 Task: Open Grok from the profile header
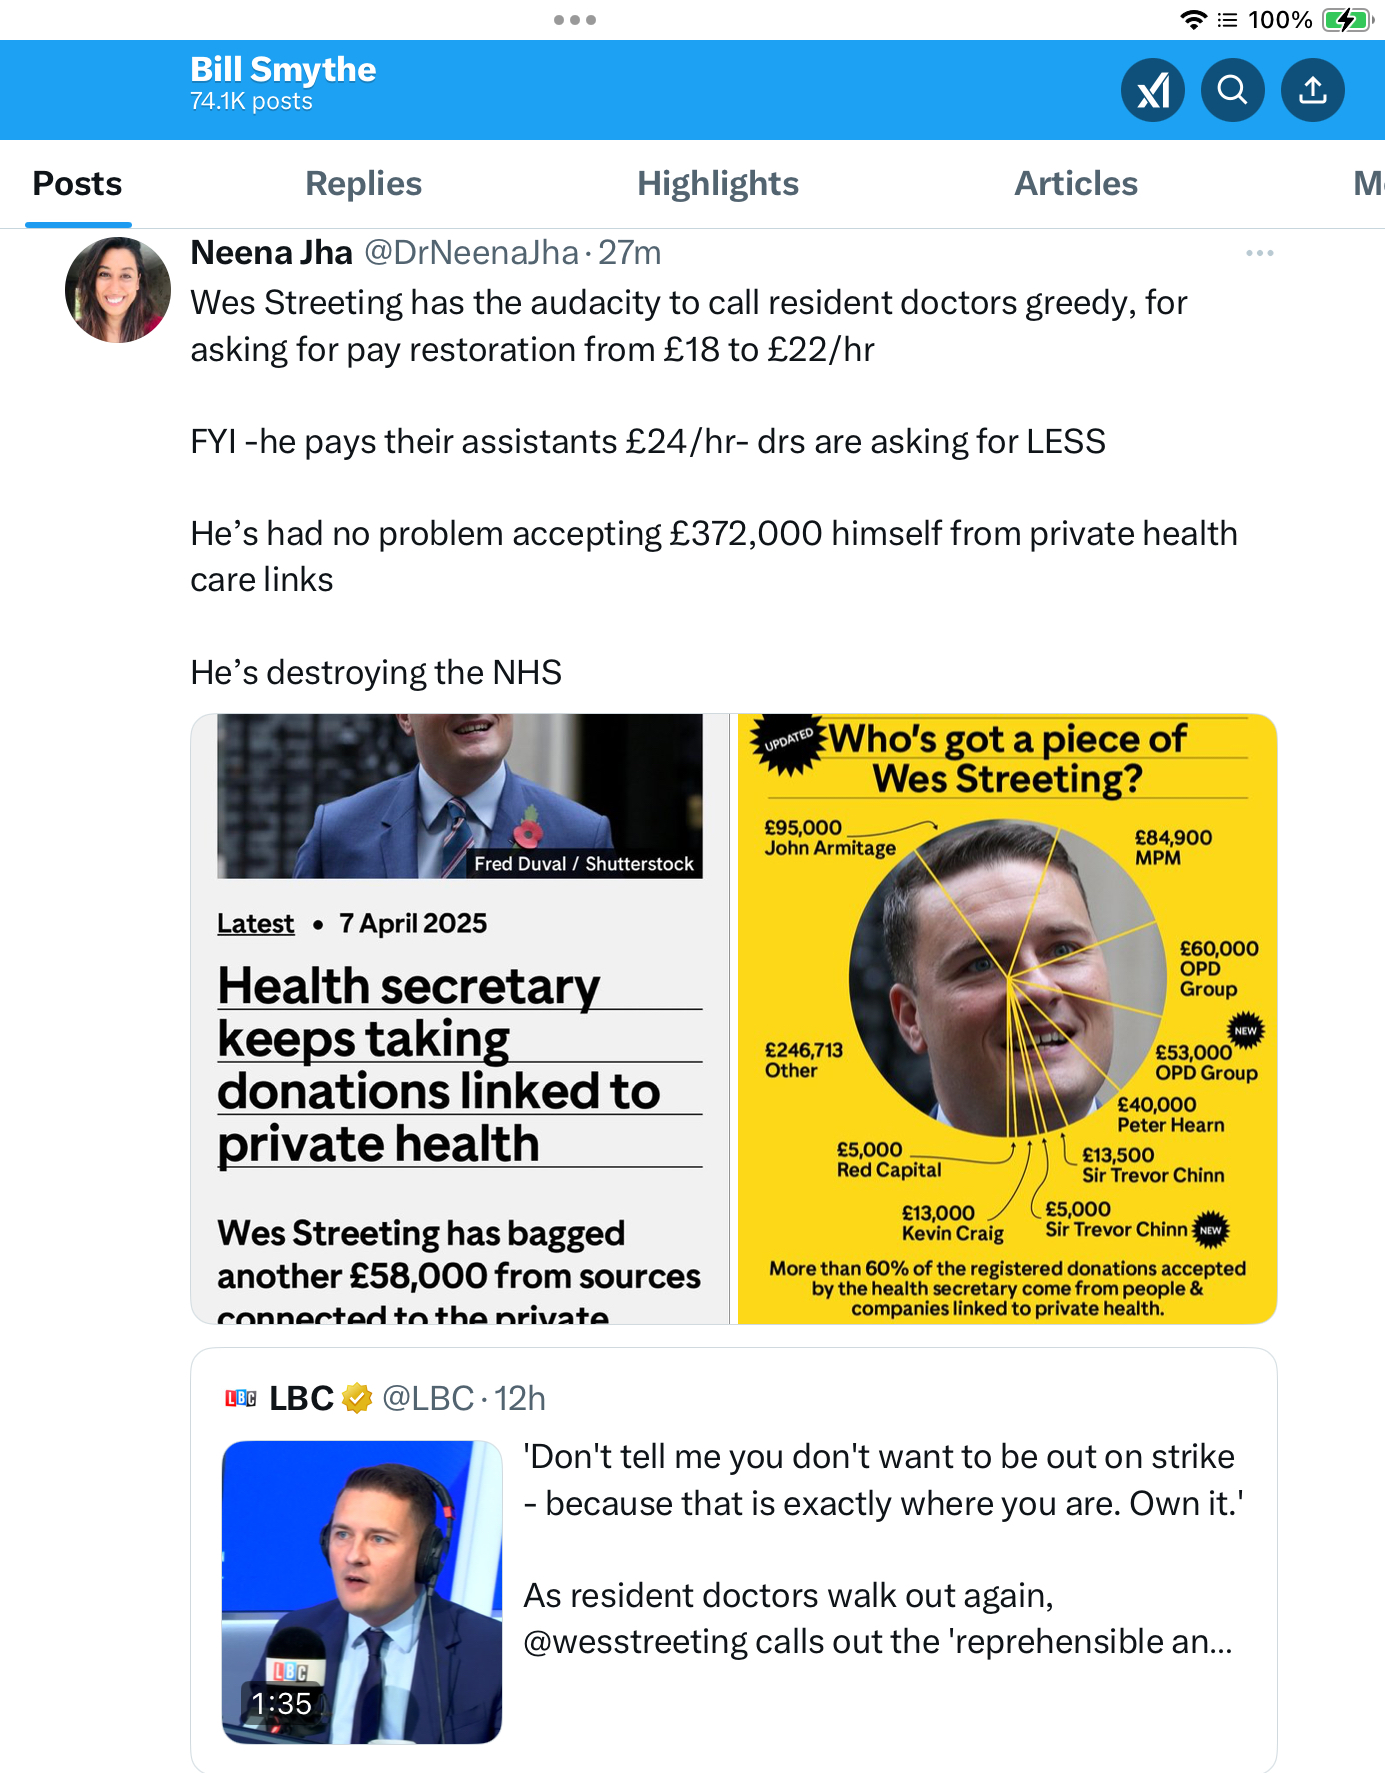(x=1153, y=90)
